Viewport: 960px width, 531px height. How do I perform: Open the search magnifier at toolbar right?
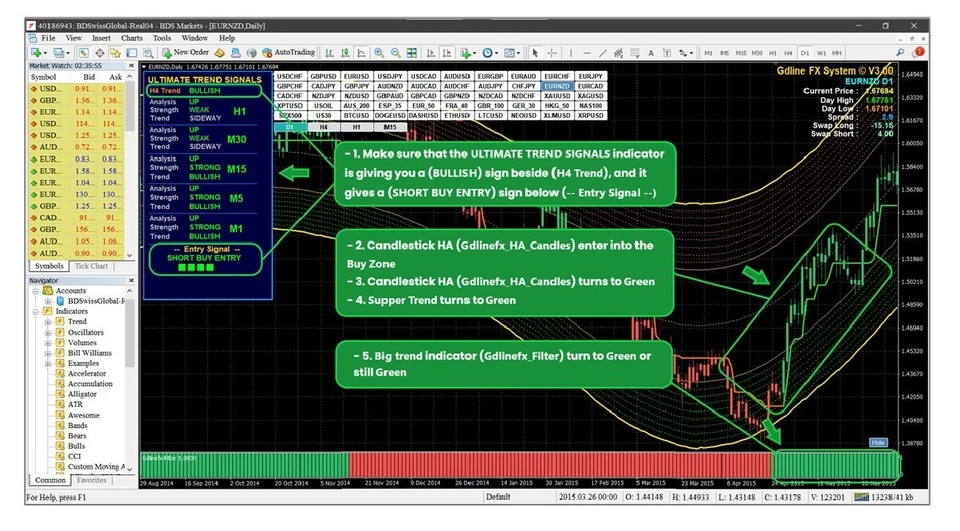900,53
